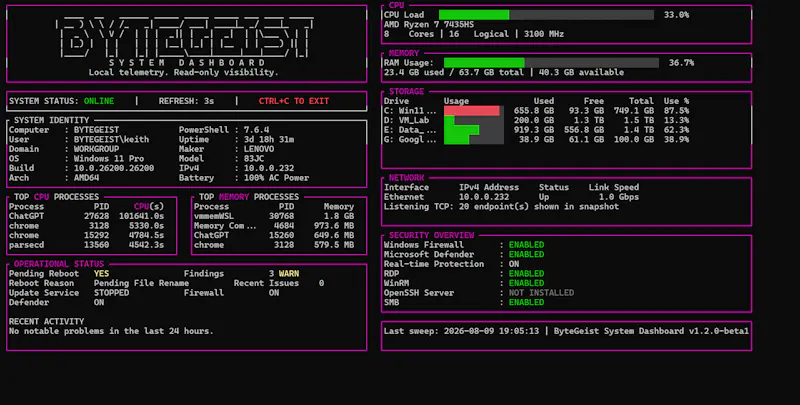This screenshot has width=800, height=405.
Task: Click the Maker value LENOVO
Action: tap(259, 149)
